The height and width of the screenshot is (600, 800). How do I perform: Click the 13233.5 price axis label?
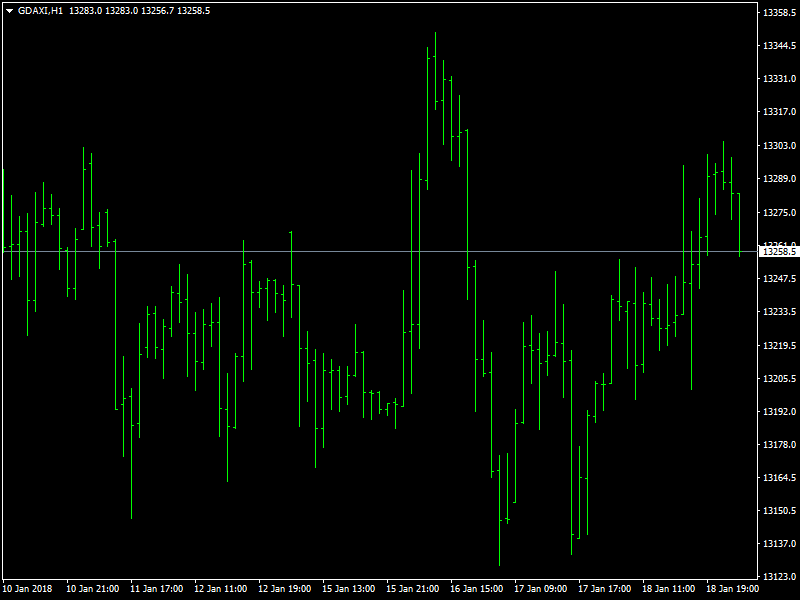click(x=779, y=312)
